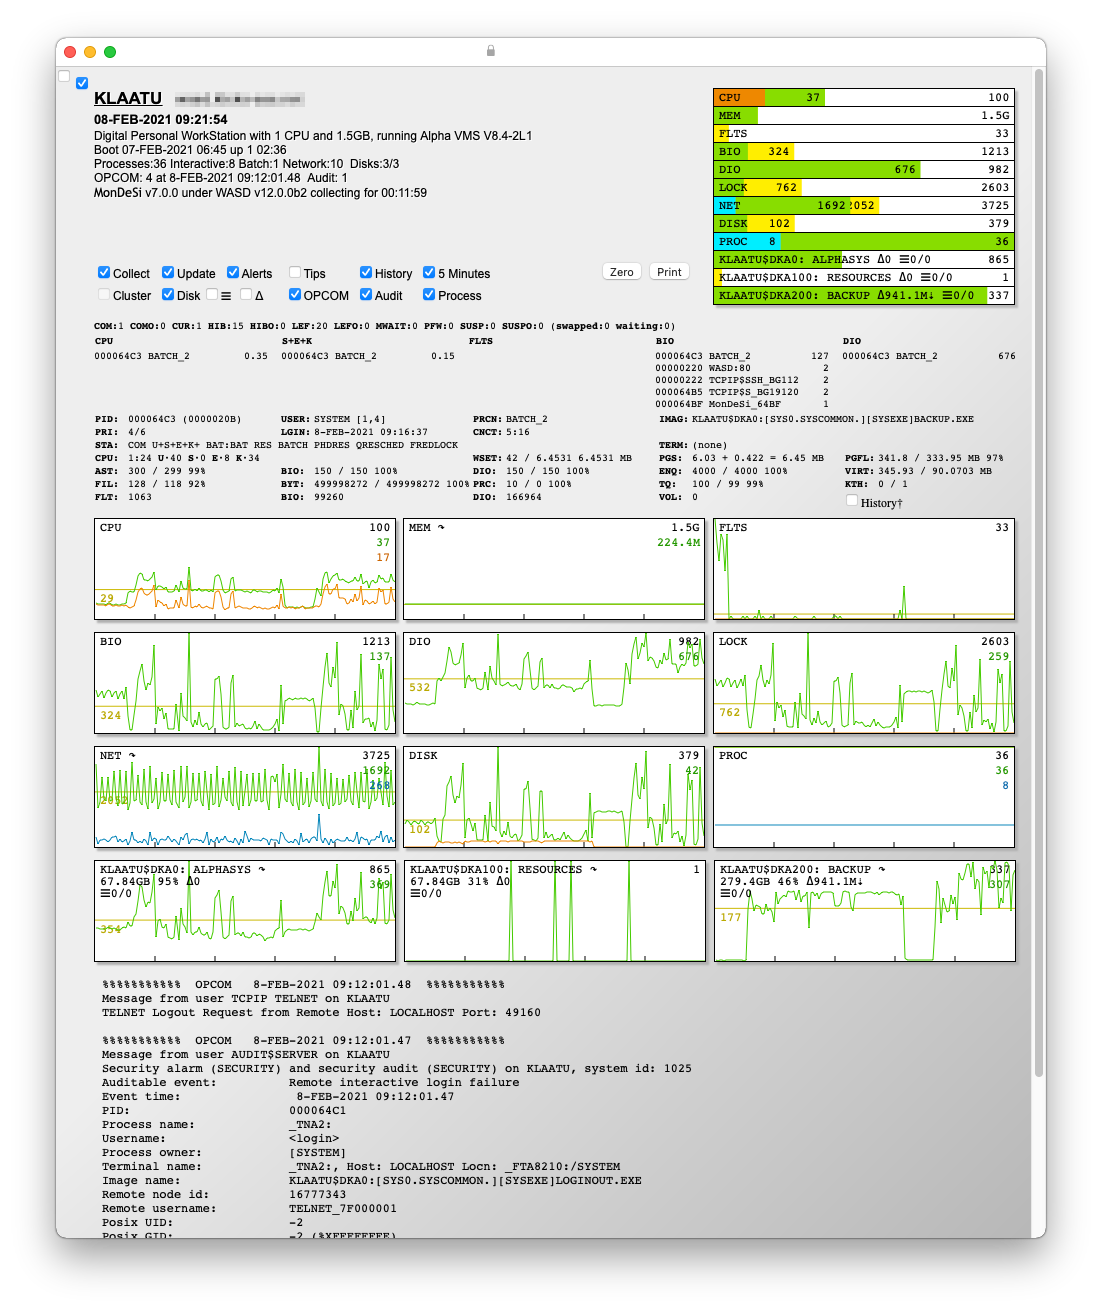Click process entry "00000220 WASD:80"
The height and width of the screenshot is (1312, 1102).
[703, 368]
